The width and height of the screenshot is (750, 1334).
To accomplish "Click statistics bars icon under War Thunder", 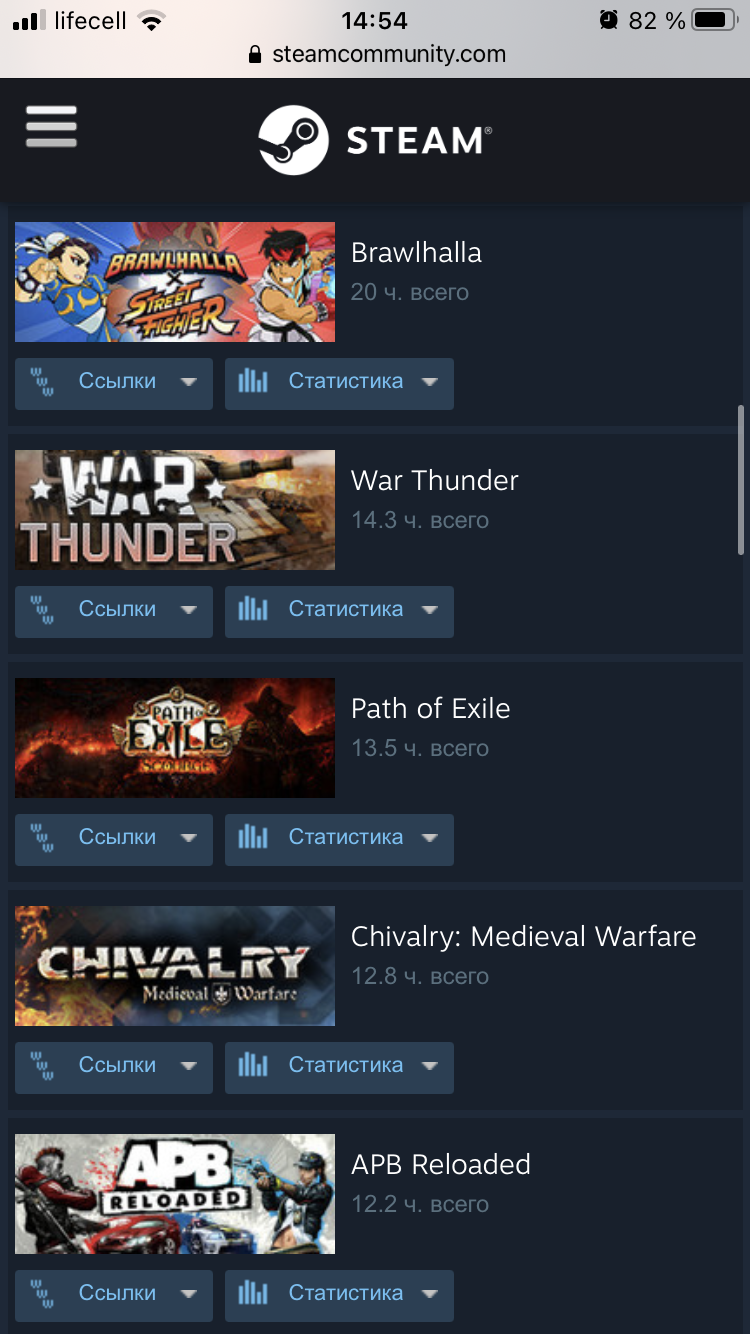I will (x=253, y=610).
